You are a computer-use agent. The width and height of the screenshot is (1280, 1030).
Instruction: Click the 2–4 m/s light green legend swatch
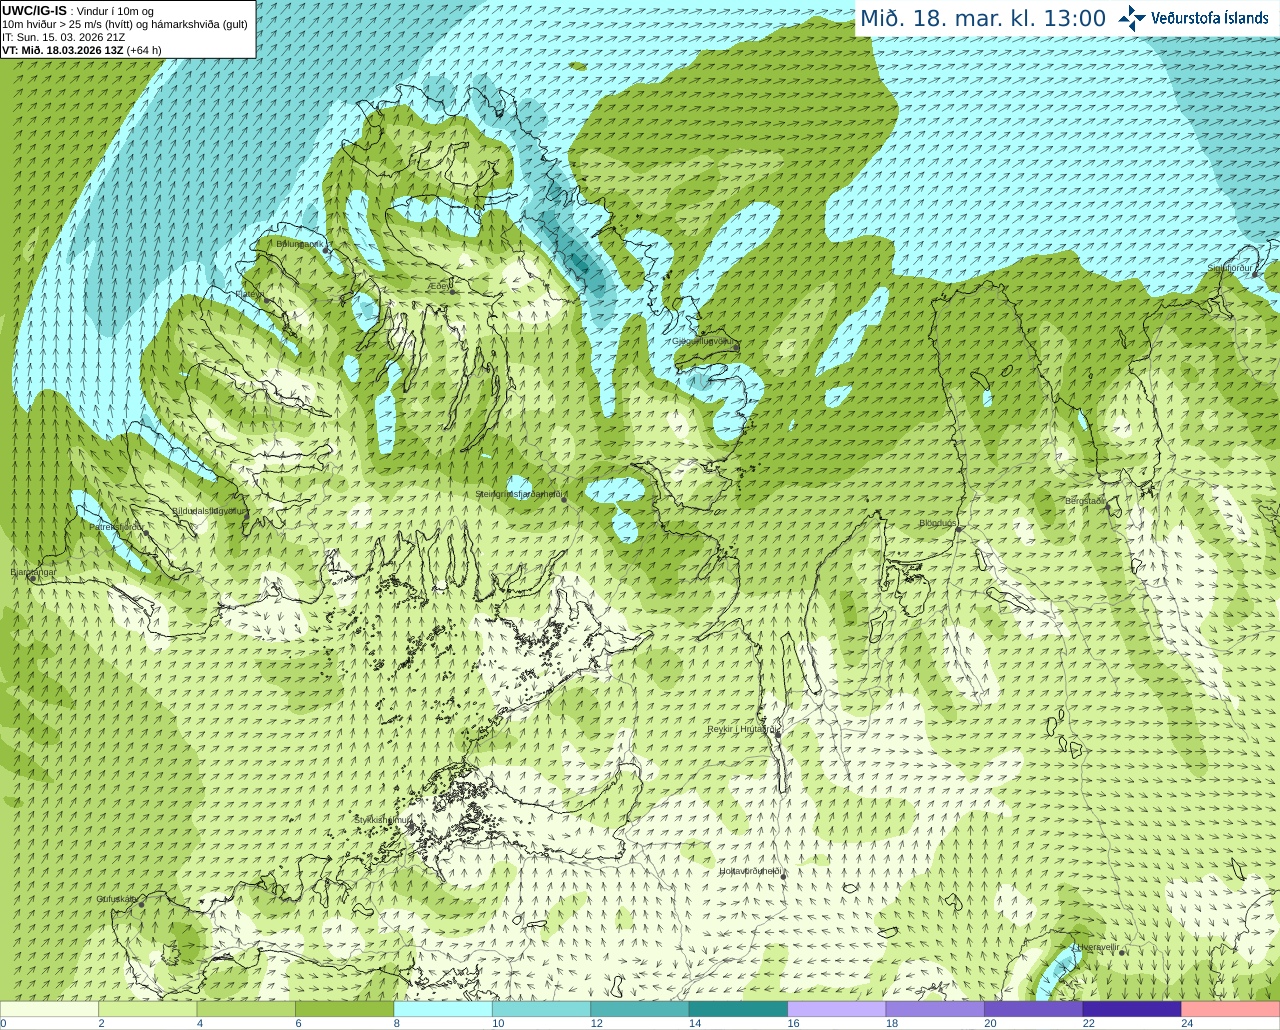tap(148, 1009)
